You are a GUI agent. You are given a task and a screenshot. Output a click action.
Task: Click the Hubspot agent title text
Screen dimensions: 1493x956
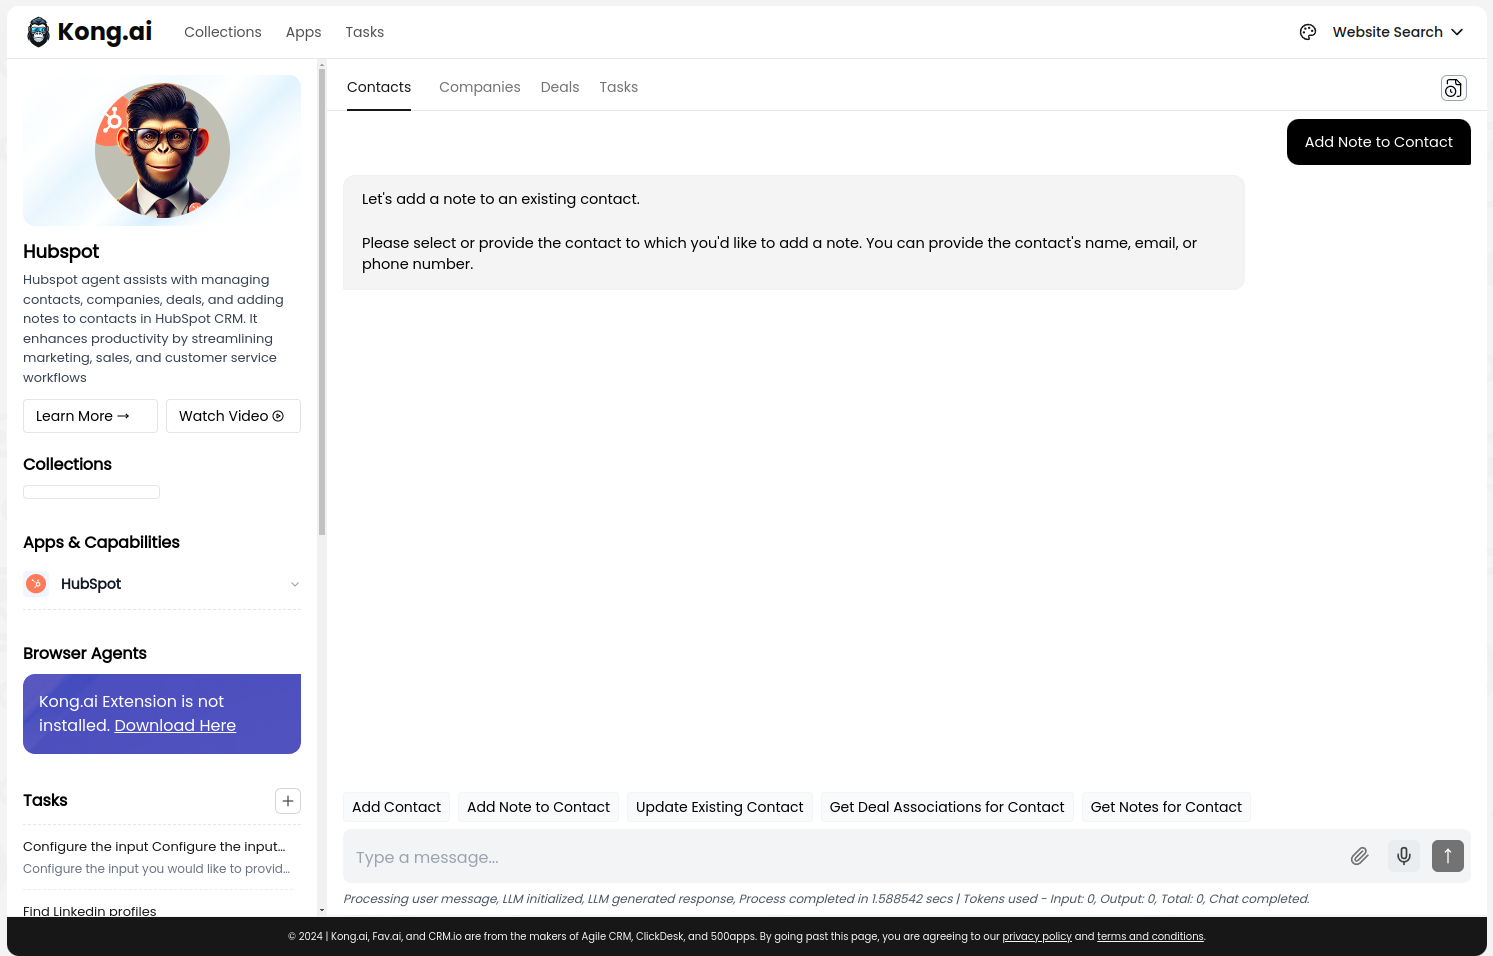[61, 251]
